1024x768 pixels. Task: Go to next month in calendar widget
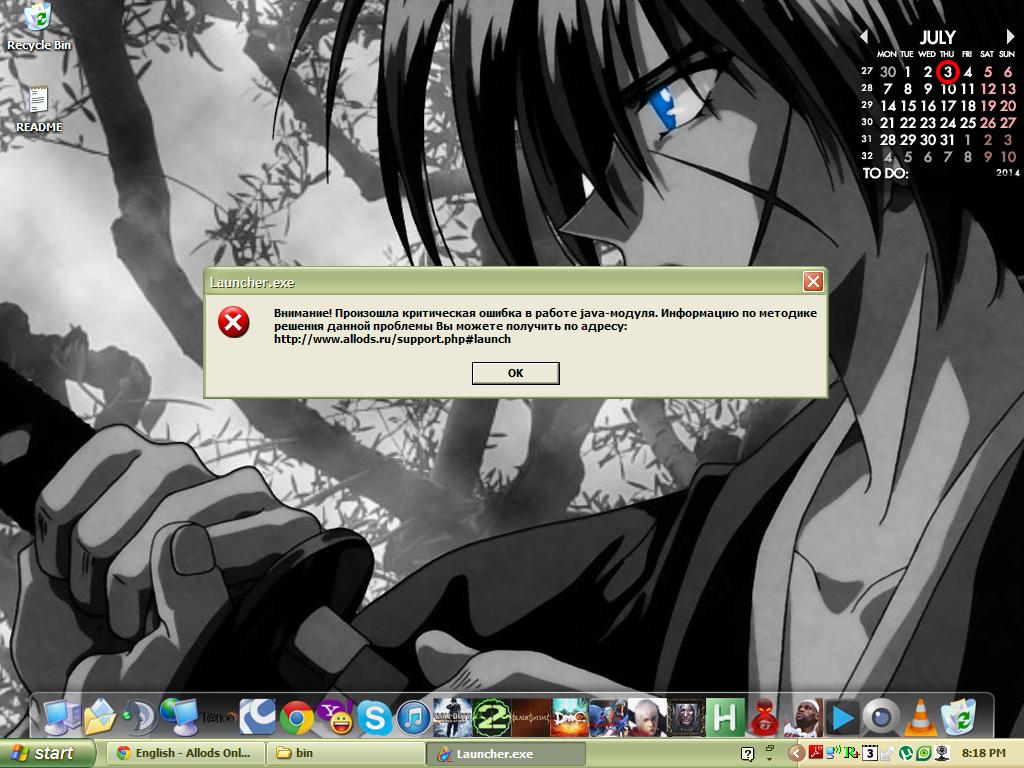1010,37
